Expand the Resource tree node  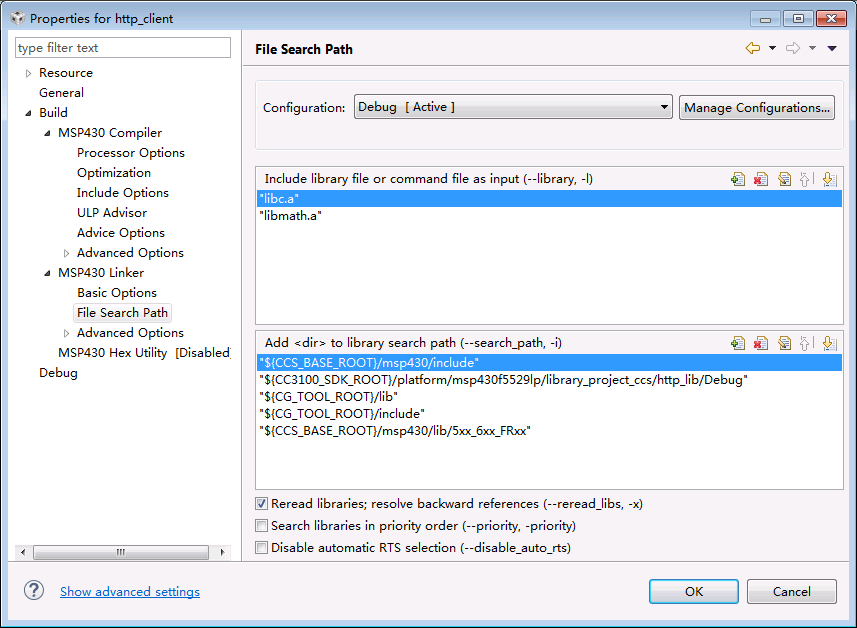click(28, 73)
